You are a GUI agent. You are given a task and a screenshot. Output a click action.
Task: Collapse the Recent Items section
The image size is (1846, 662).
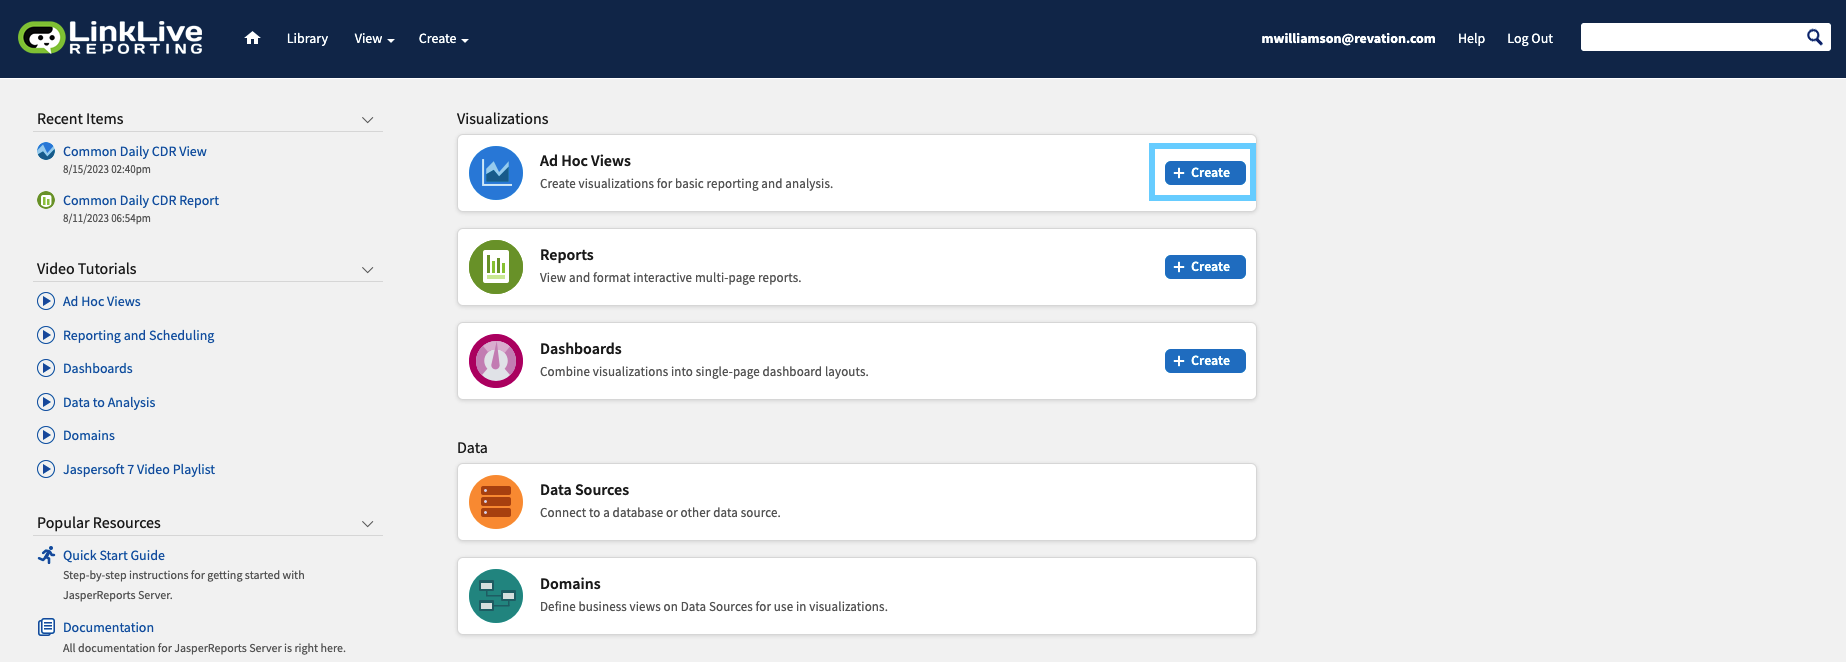tap(367, 120)
